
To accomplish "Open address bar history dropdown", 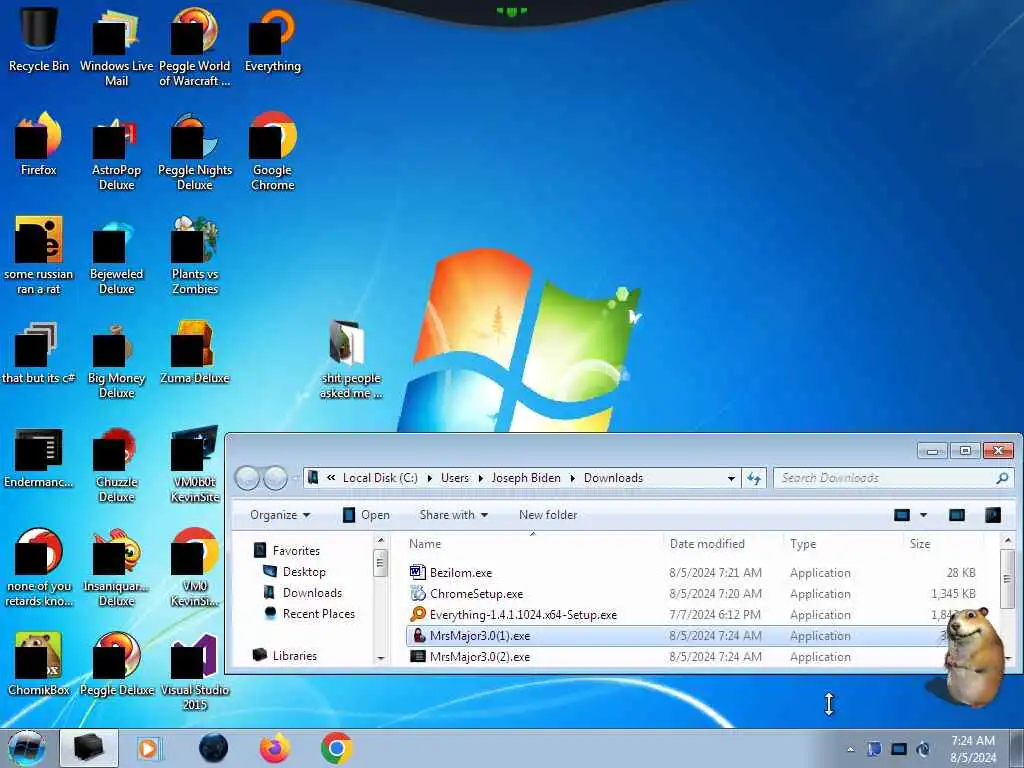I will (x=731, y=478).
